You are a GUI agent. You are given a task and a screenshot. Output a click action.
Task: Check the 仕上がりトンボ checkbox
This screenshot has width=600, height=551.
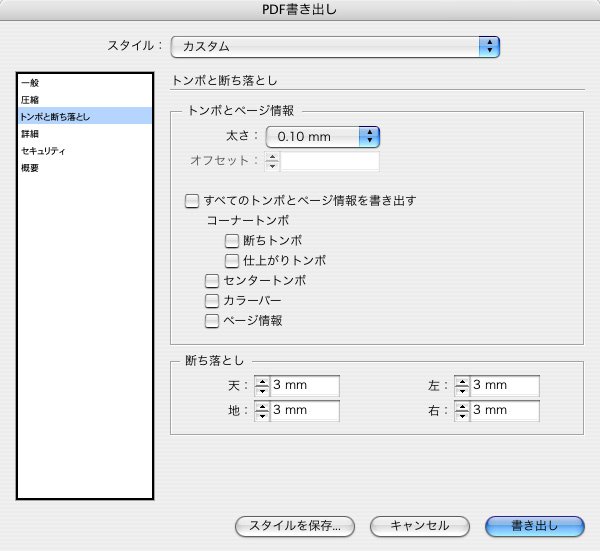click(x=232, y=261)
